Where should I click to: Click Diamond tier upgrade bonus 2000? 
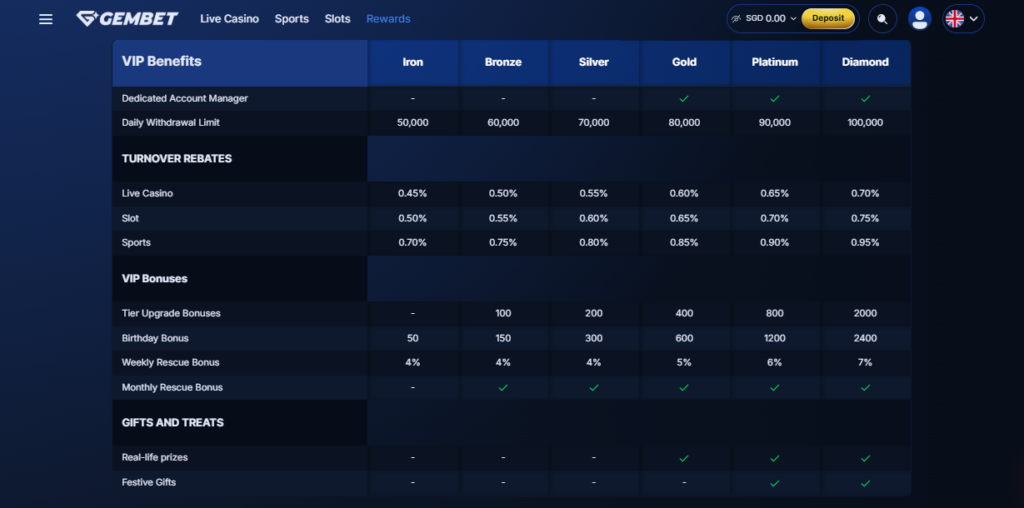pyautogui.click(x=865, y=313)
